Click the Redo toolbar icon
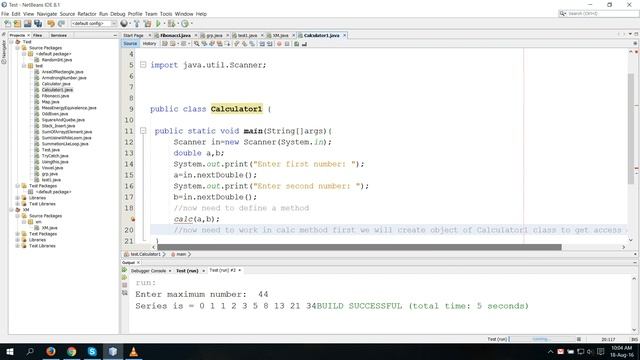The image size is (640, 360). 61,24
